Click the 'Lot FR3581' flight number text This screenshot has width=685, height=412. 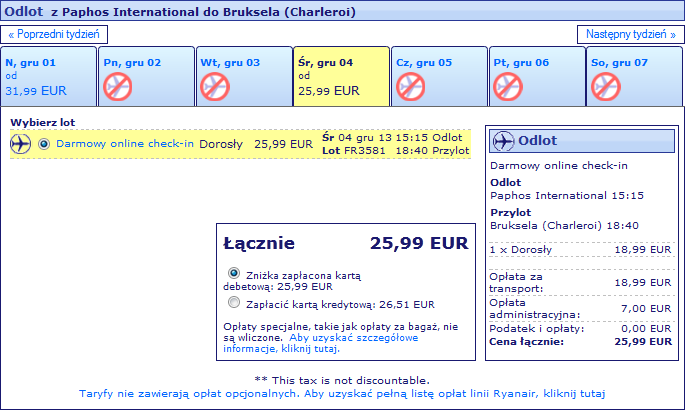tap(354, 151)
